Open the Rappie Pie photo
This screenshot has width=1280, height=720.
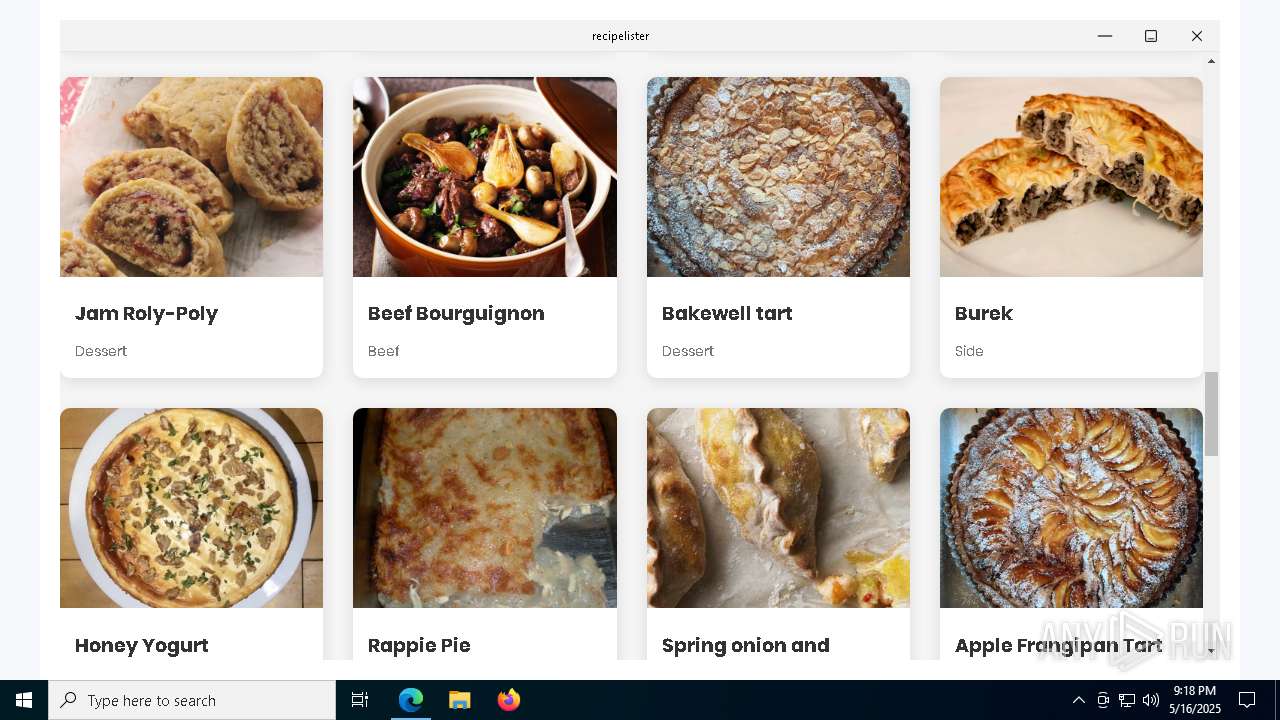coord(485,508)
